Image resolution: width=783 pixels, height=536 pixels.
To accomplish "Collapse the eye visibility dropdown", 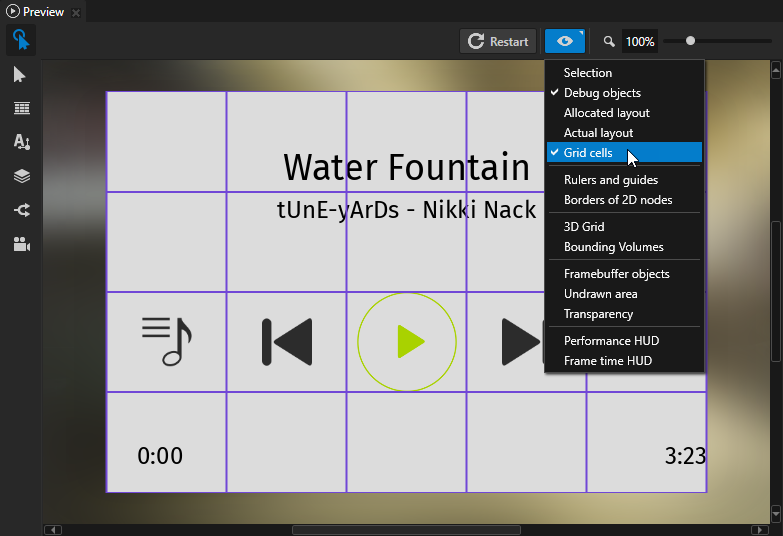I will pos(565,41).
